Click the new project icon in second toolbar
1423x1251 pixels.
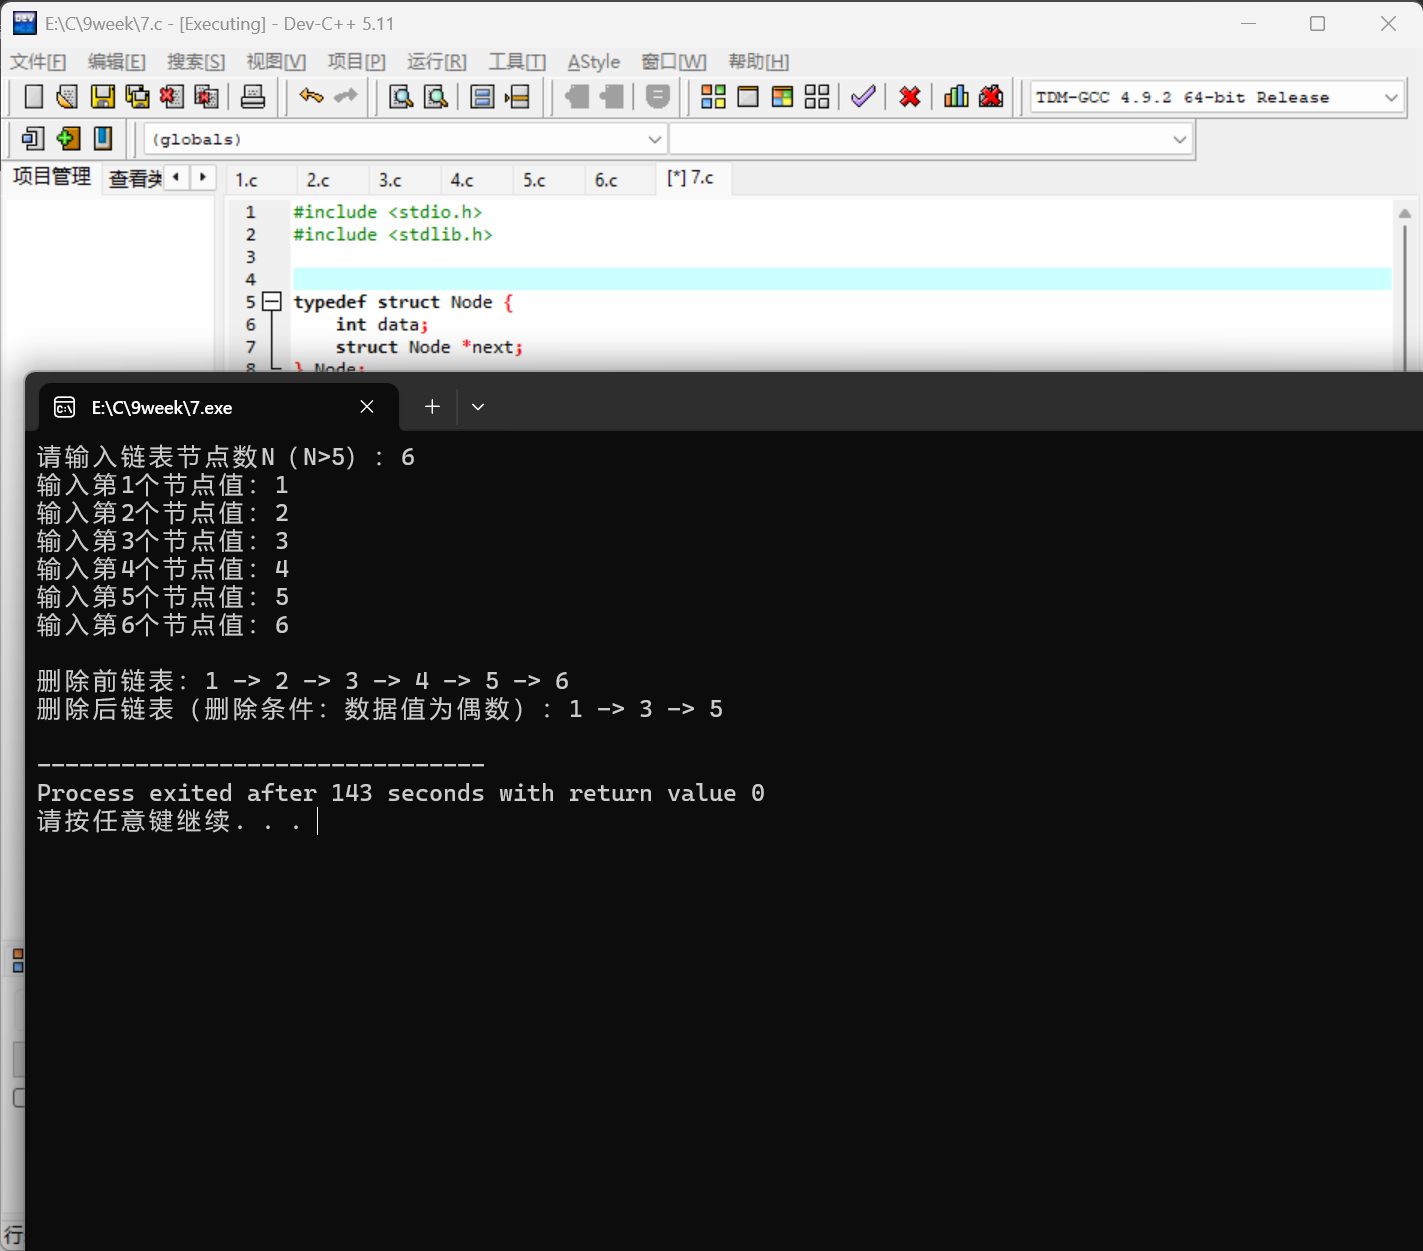33,138
